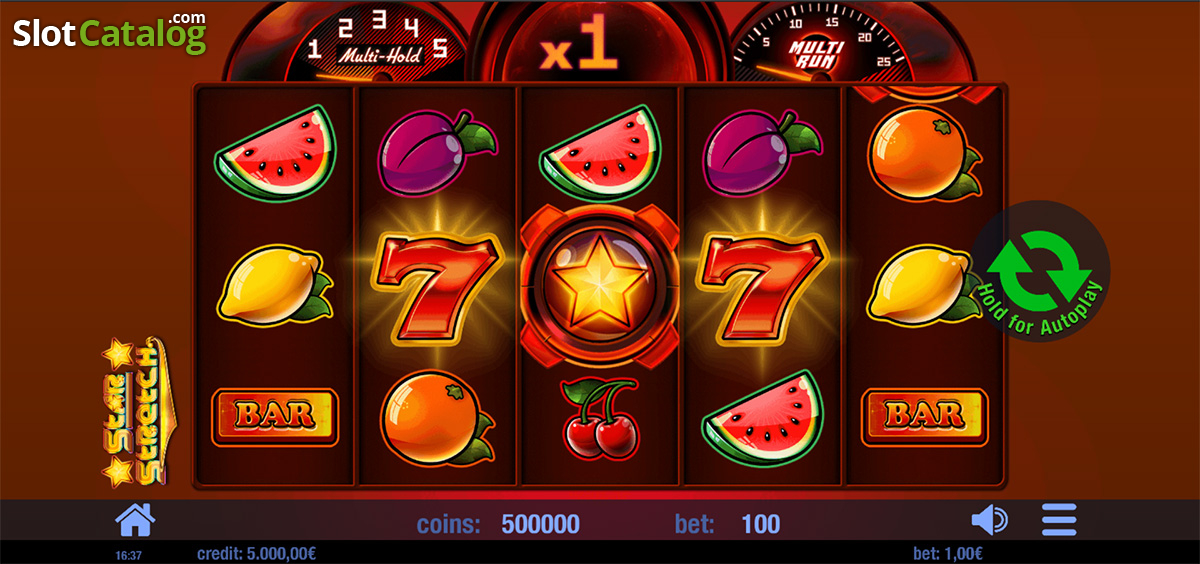The height and width of the screenshot is (564, 1200).
Task: Click the coins amount 500000
Action: pos(540,524)
